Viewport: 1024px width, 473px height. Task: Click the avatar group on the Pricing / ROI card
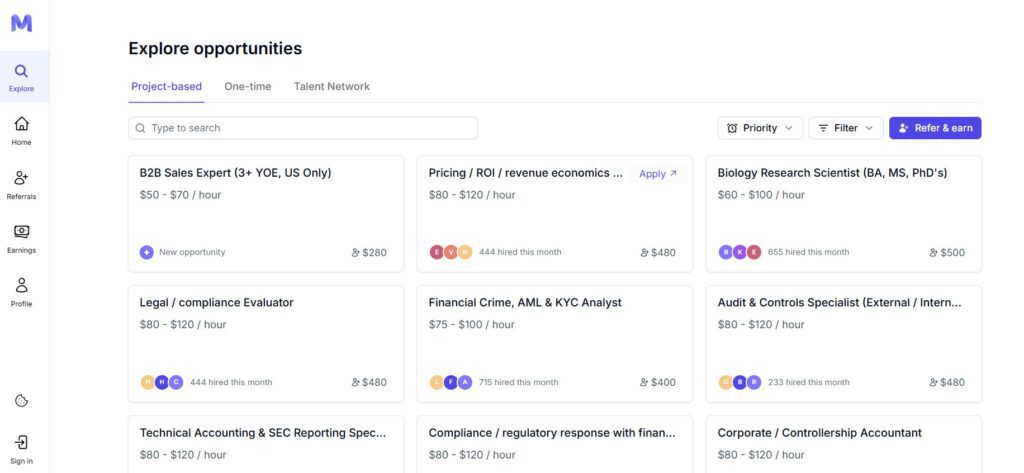pos(451,252)
